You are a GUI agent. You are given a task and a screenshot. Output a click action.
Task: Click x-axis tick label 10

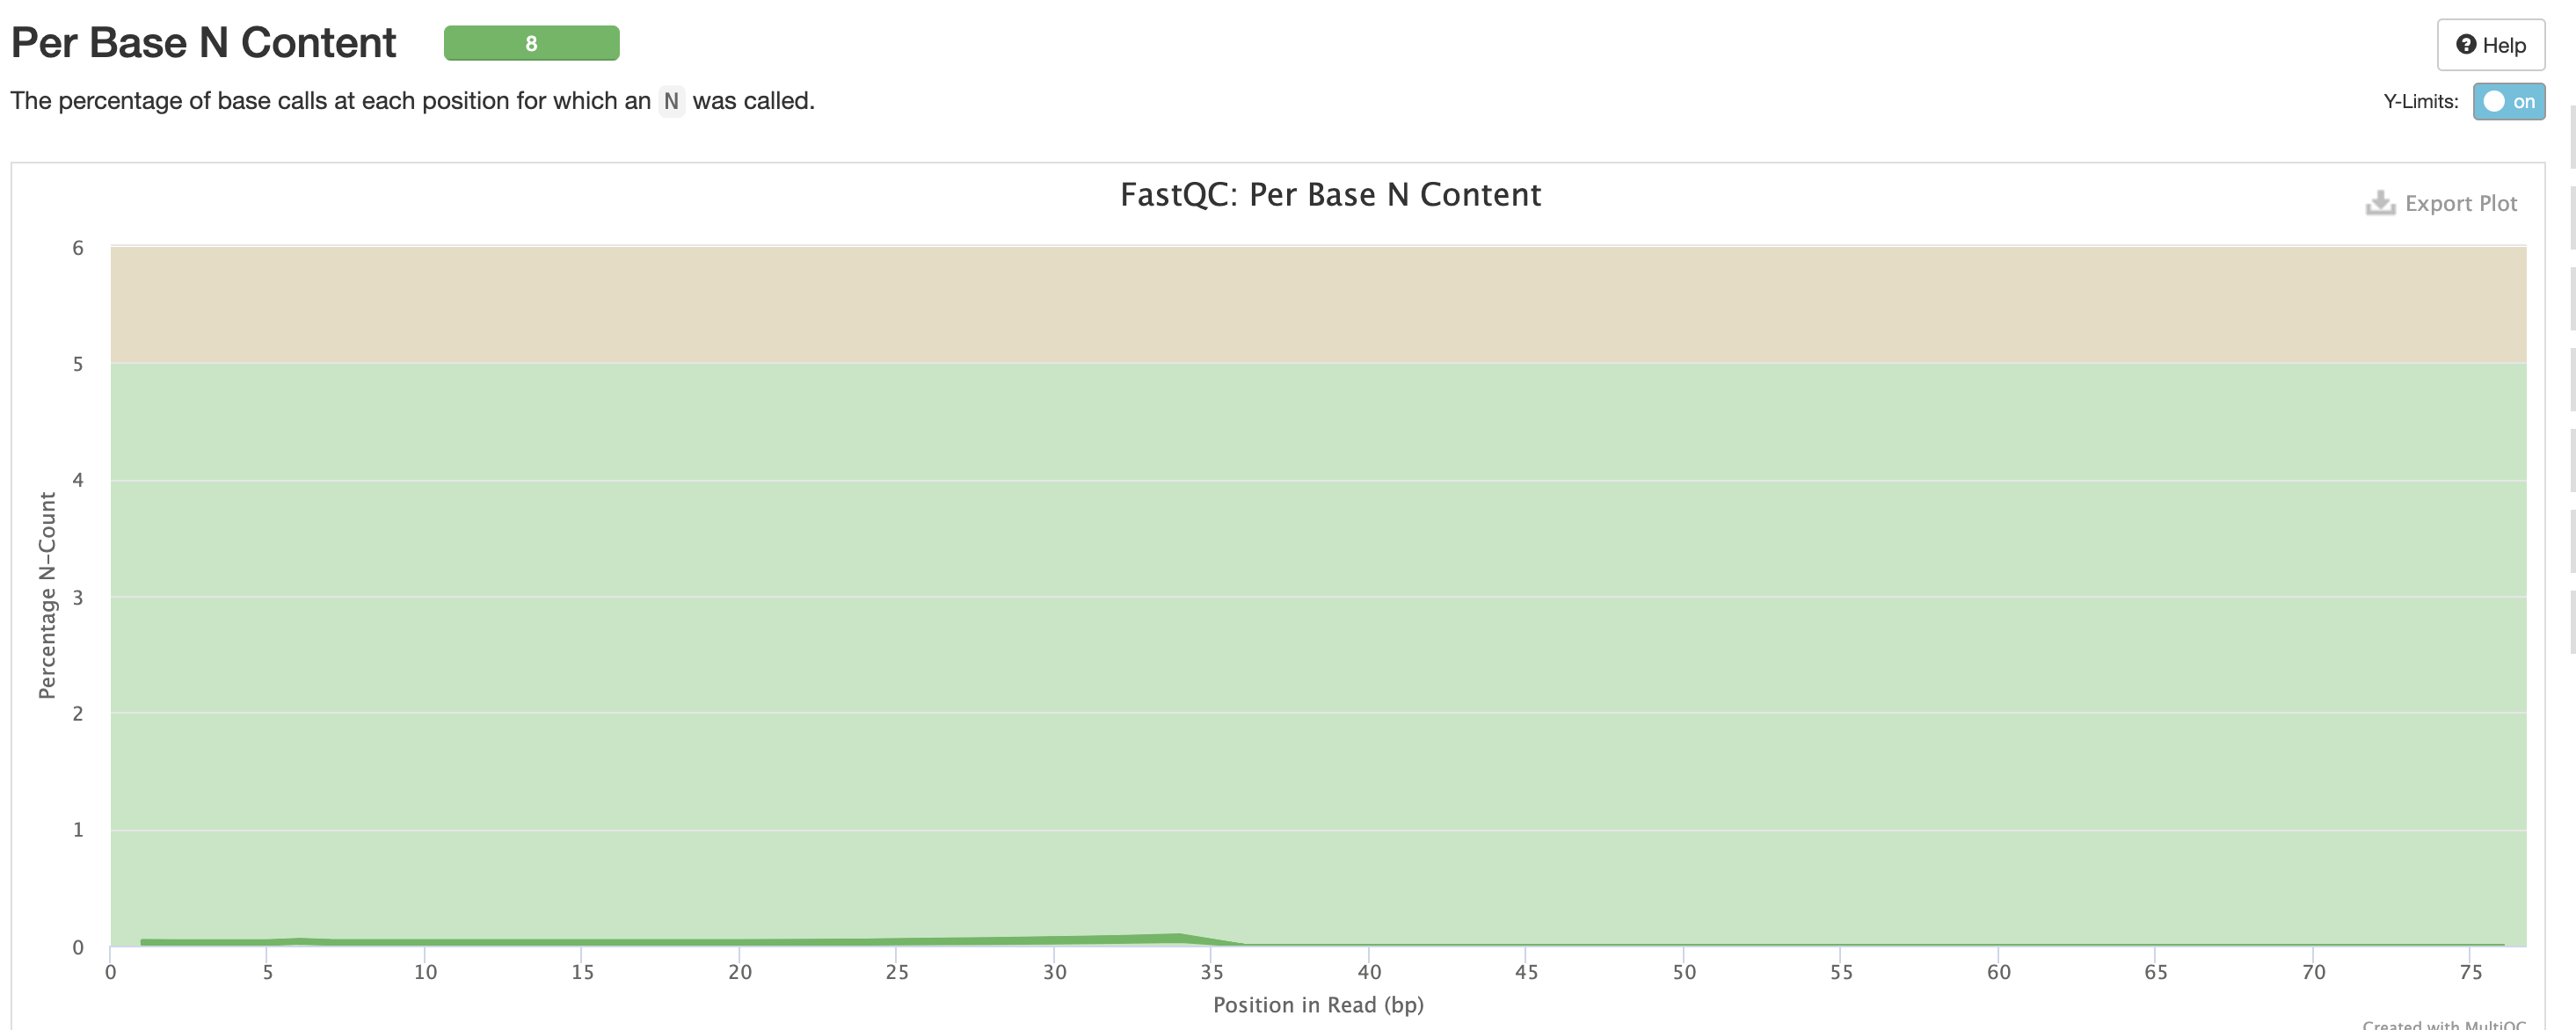[x=425, y=972]
